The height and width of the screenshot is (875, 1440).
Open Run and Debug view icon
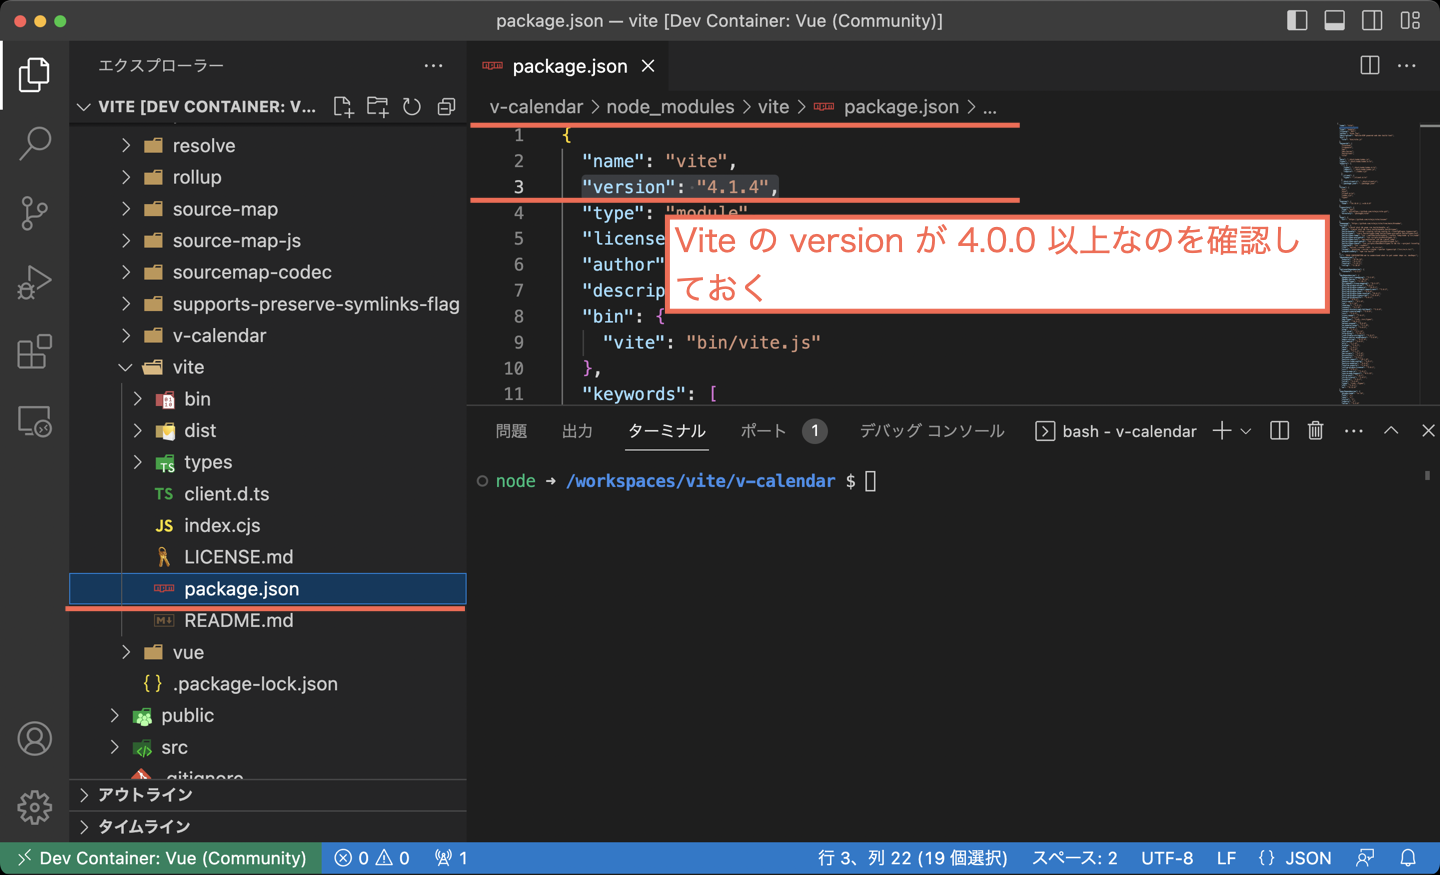pyautogui.click(x=34, y=282)
